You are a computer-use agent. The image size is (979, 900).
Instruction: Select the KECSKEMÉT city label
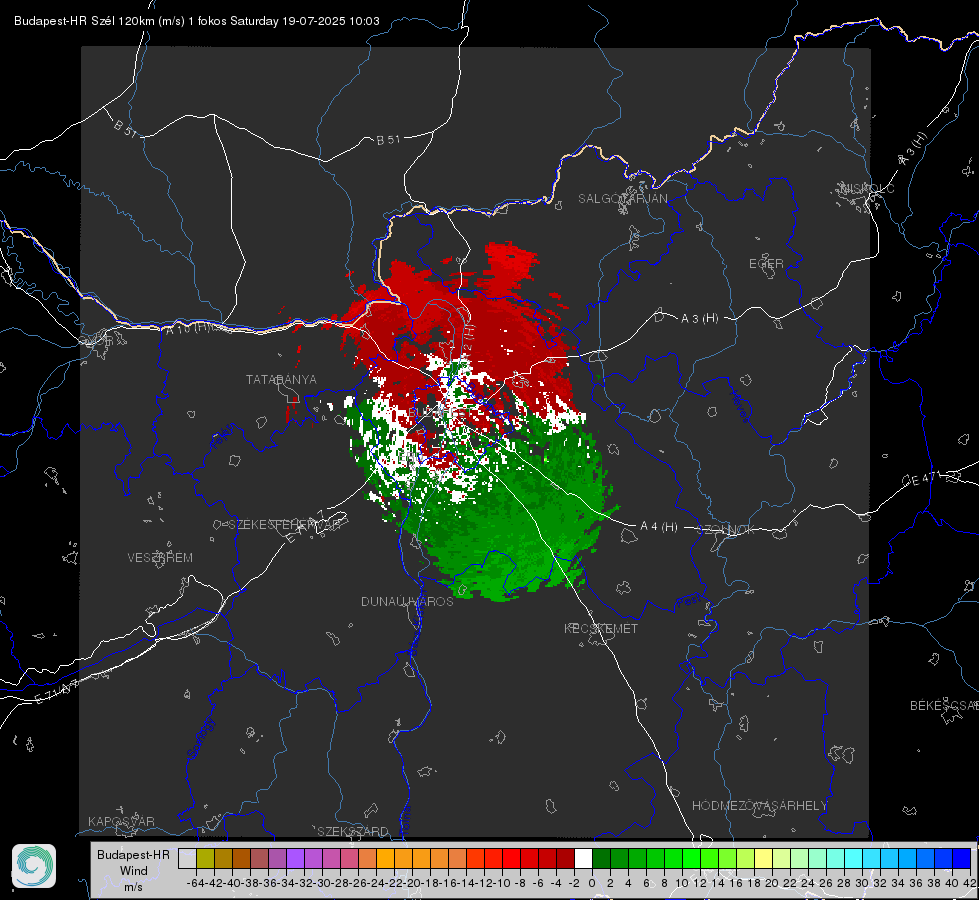tap(601, 628)
